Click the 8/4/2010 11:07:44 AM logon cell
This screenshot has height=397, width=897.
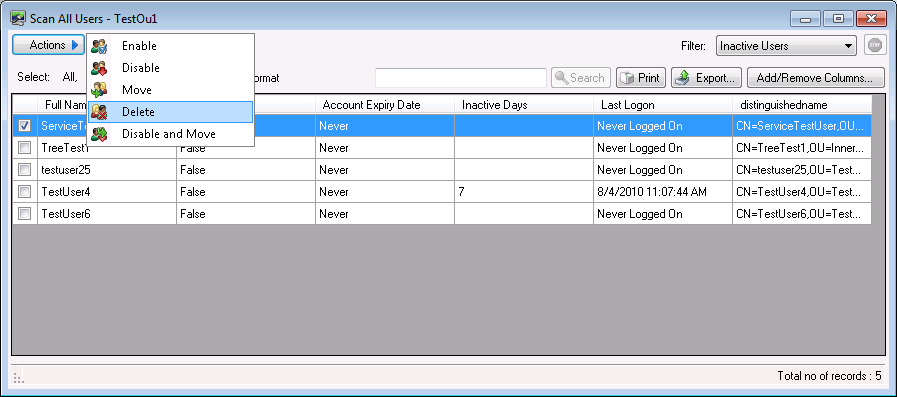(663, 192)
